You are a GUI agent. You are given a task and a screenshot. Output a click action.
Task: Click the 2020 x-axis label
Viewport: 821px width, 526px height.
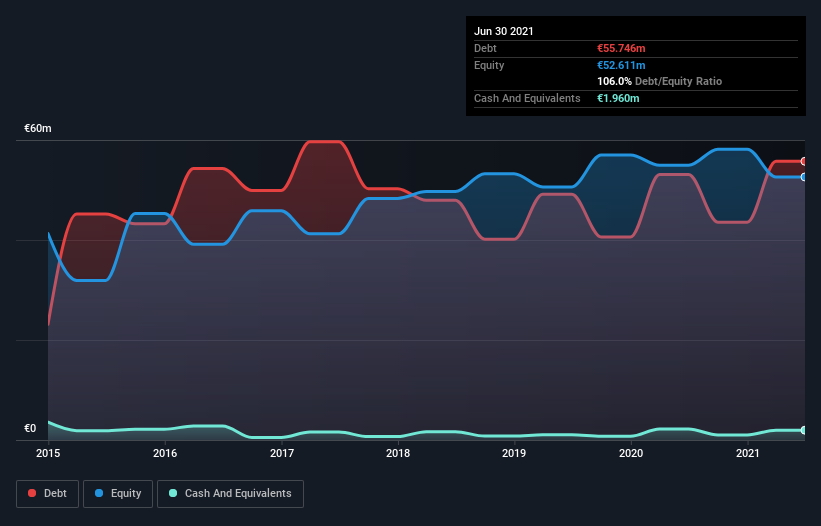631,453
